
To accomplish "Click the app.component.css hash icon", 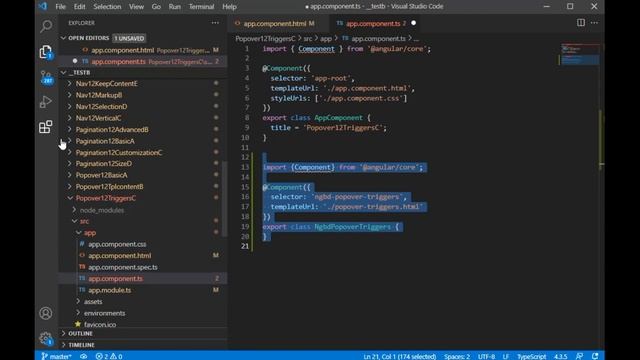I will 82,244.
